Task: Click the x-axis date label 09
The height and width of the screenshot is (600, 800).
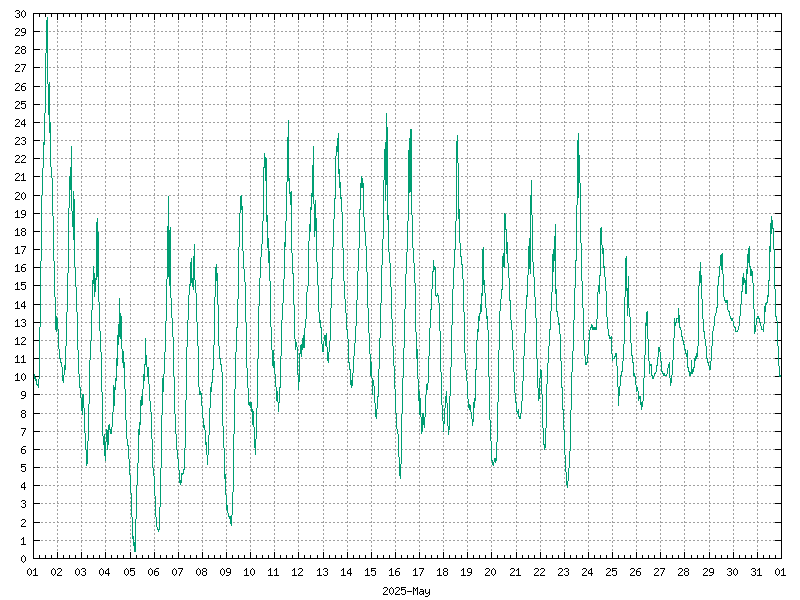Action: tap(226, 572)
